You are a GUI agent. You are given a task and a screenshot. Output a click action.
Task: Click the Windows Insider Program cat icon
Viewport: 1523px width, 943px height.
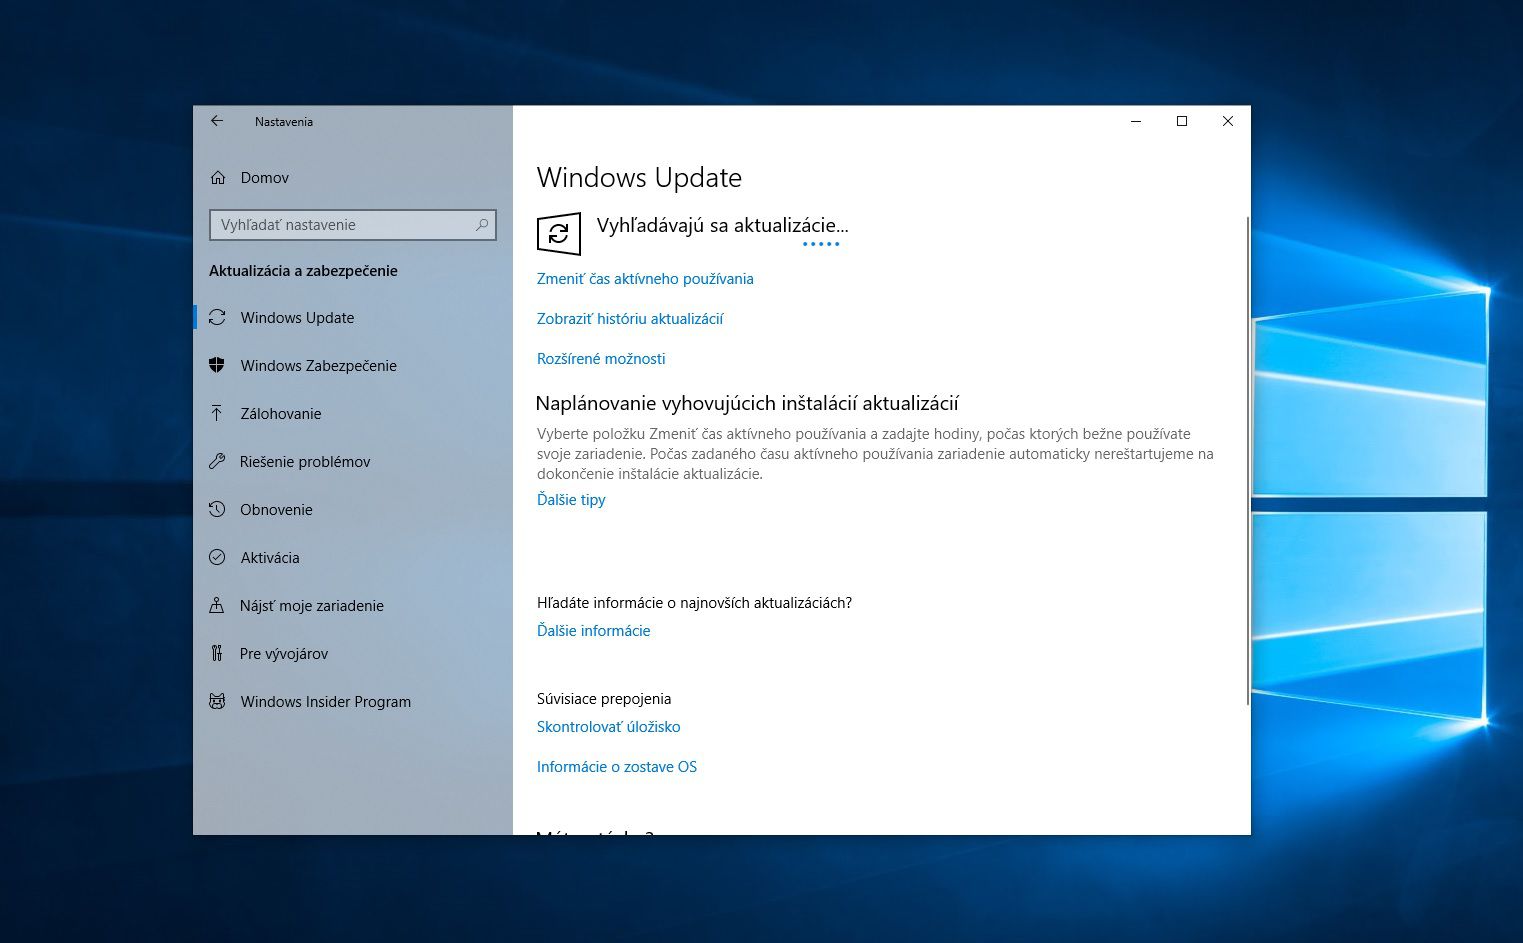click(x=217, y=701)
